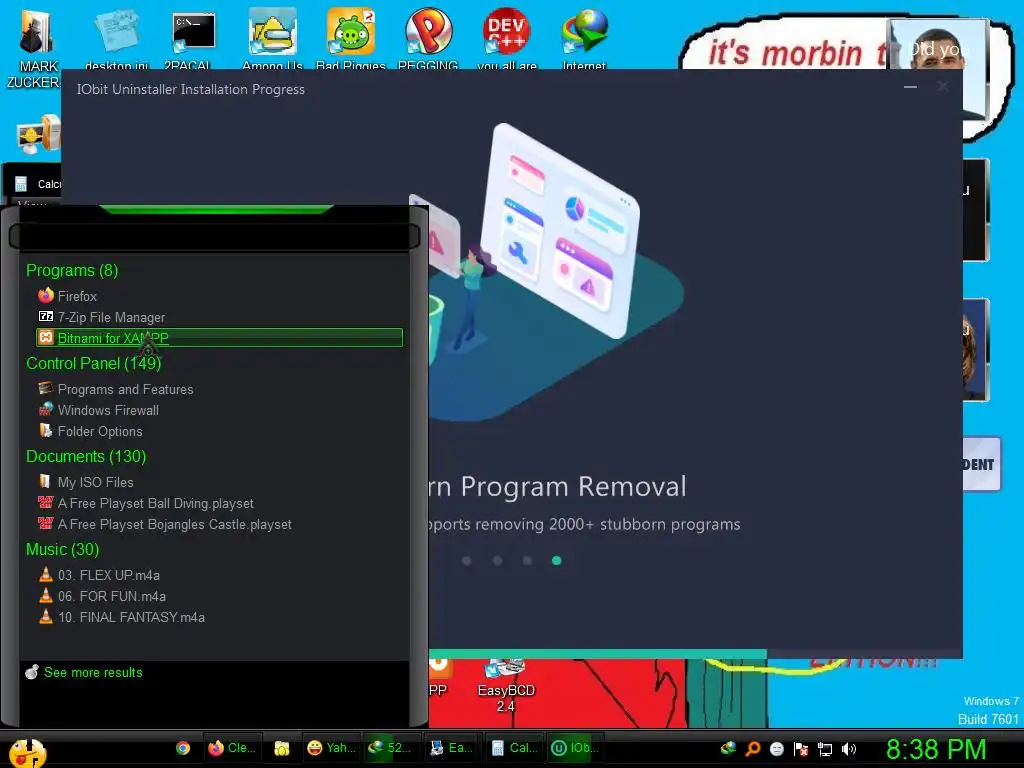Click the IObit installation progress bar
Image resolution: width=1024 pixels, height=768 pixels.
(695, 654)
